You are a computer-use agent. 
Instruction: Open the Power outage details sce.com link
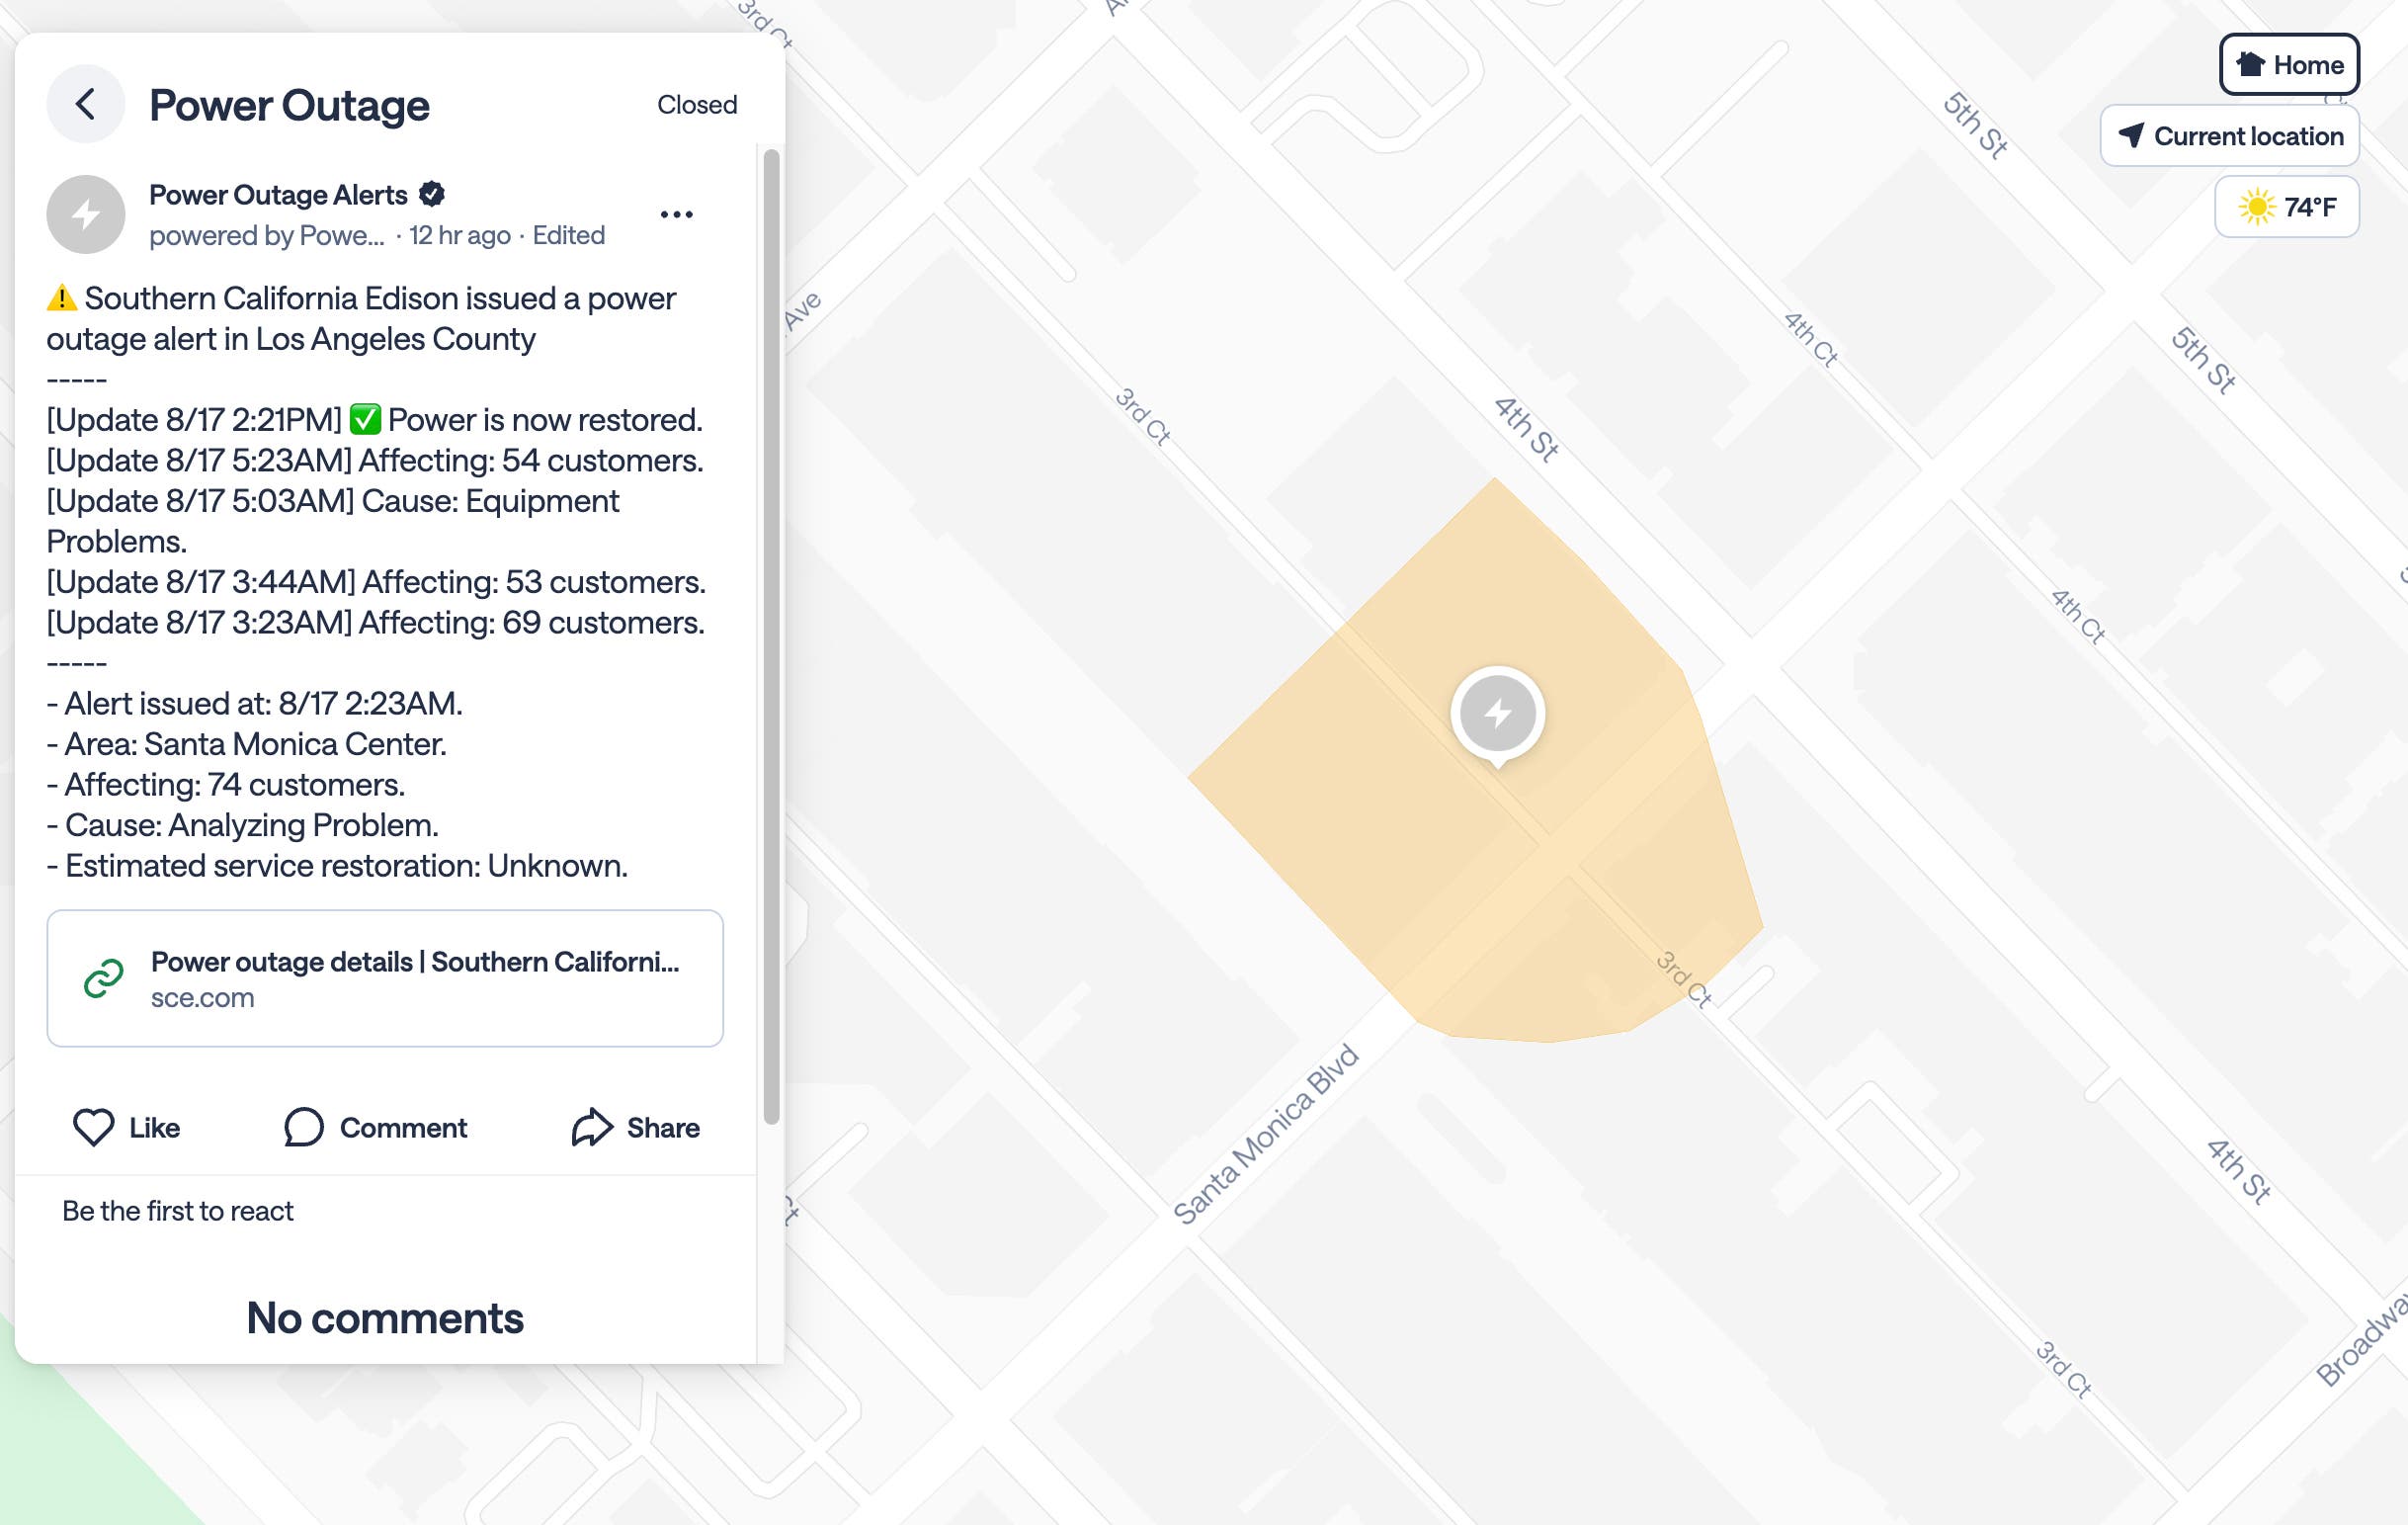(x=385, y=978)
